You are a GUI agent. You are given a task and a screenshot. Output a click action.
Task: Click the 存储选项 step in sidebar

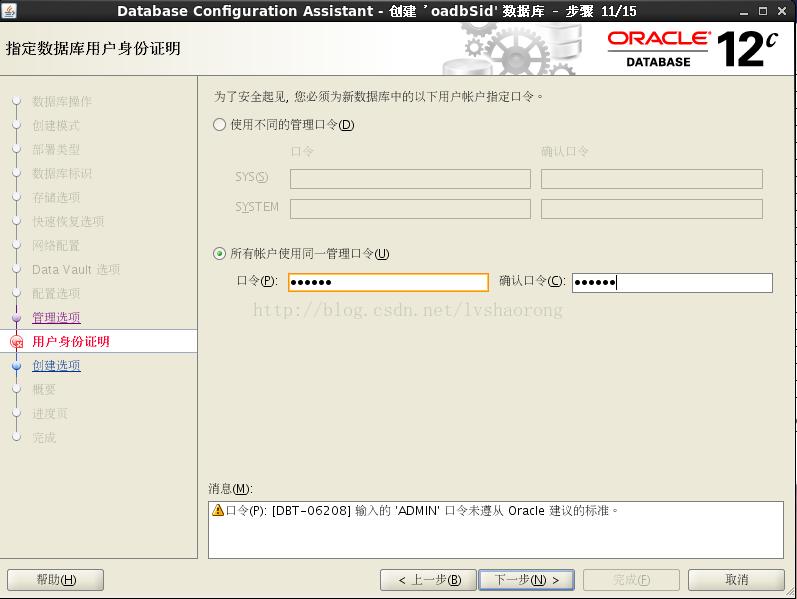tap(56, 197)
